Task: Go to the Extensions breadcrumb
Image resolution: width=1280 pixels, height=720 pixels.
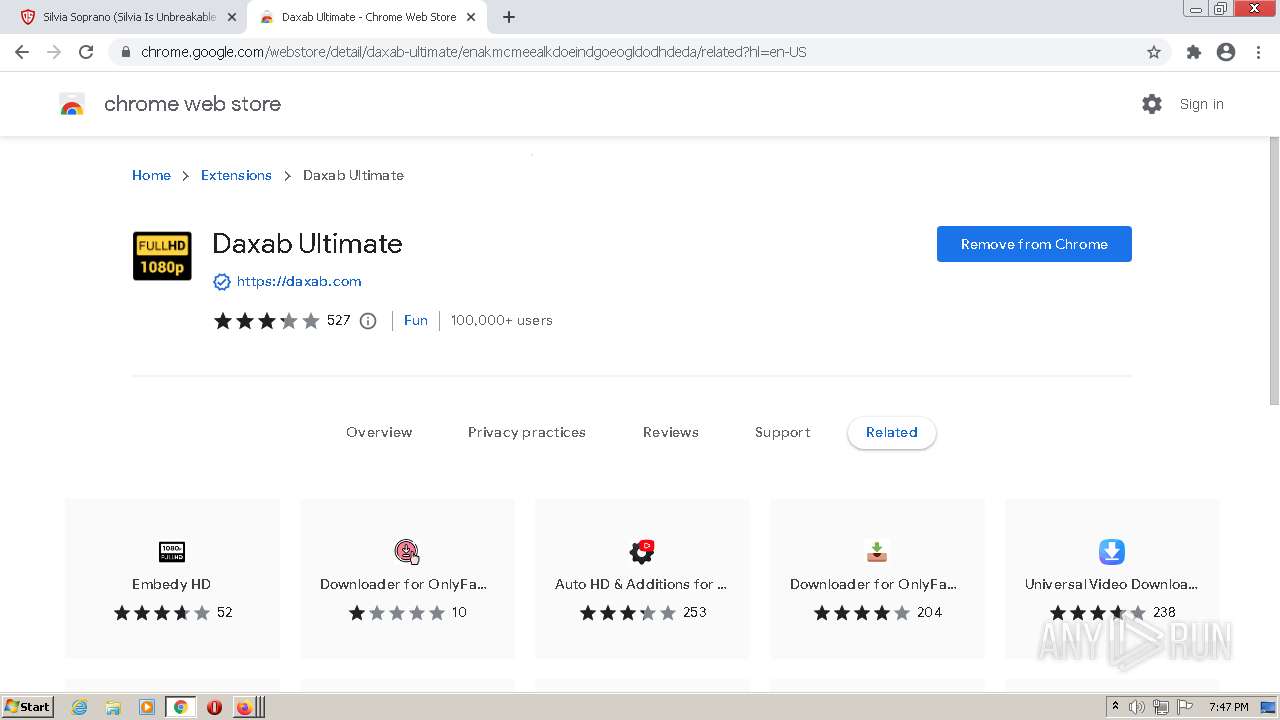Action: point(236,175)
